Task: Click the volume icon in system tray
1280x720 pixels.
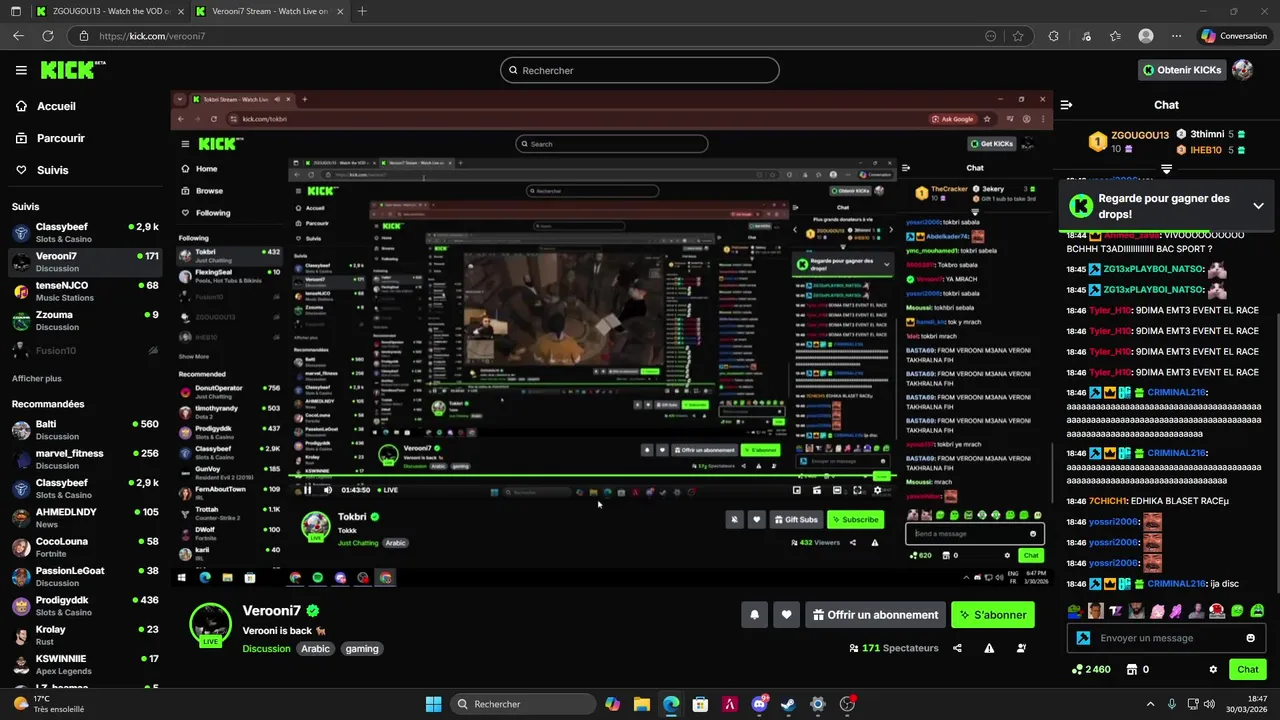Action: [1209, 704]
